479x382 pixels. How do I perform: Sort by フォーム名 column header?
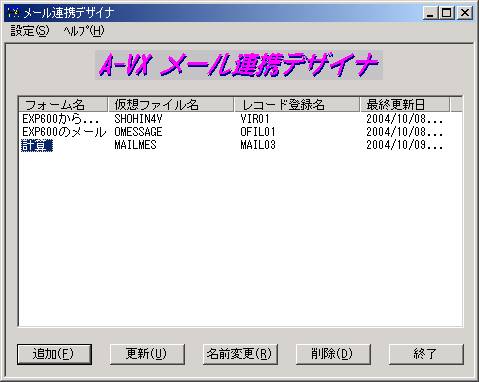coord(63,105)
